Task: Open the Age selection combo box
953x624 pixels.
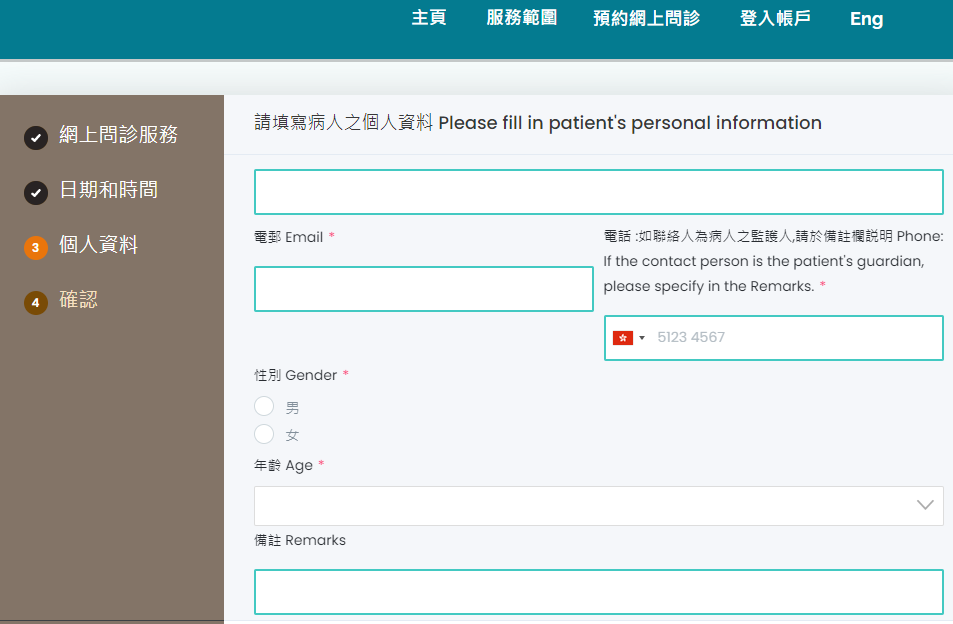Action: point(599,506)
